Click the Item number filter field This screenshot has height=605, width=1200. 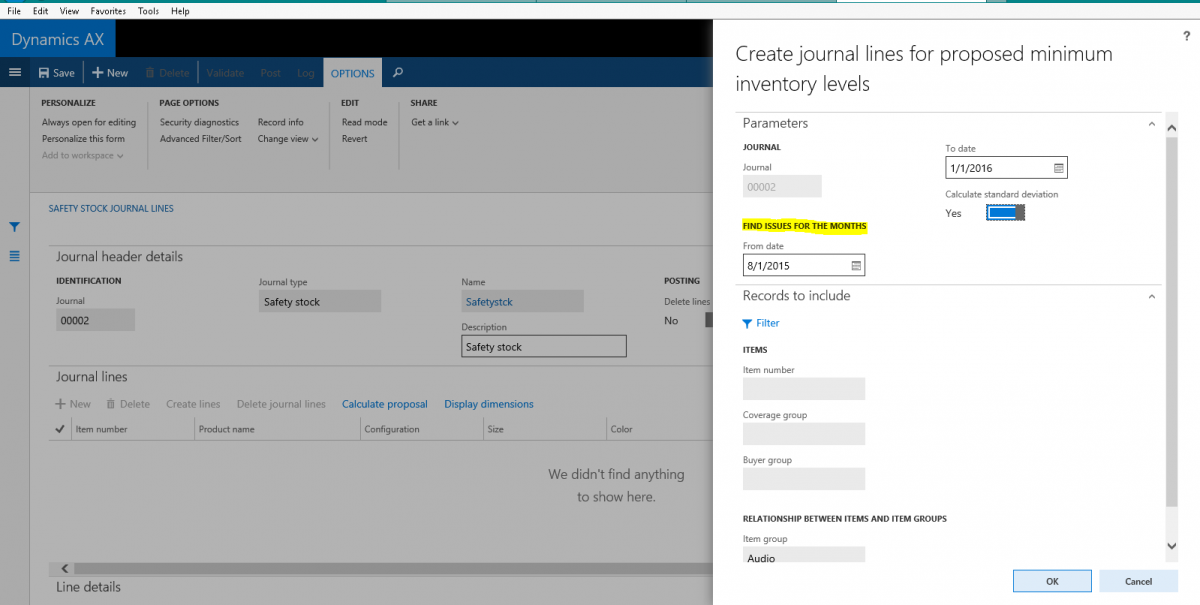(x=804, y=389)
